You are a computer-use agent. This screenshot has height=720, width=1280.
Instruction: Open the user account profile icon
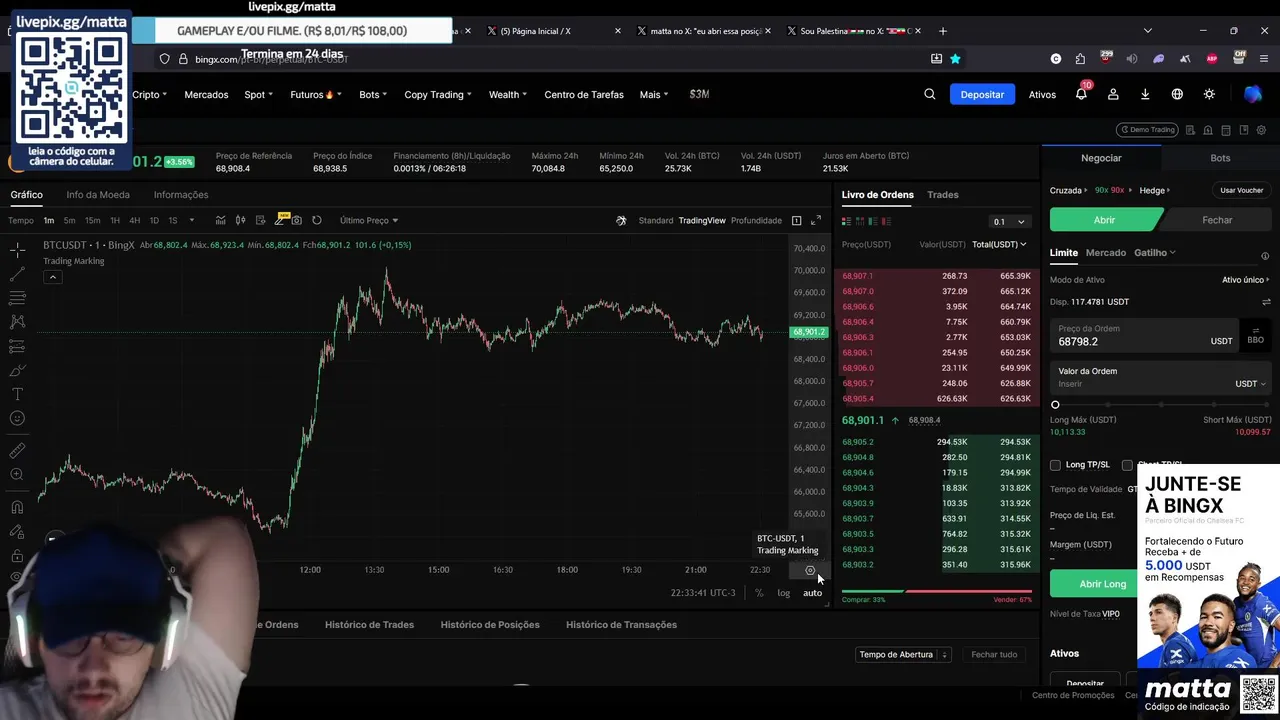point(1113,94)
